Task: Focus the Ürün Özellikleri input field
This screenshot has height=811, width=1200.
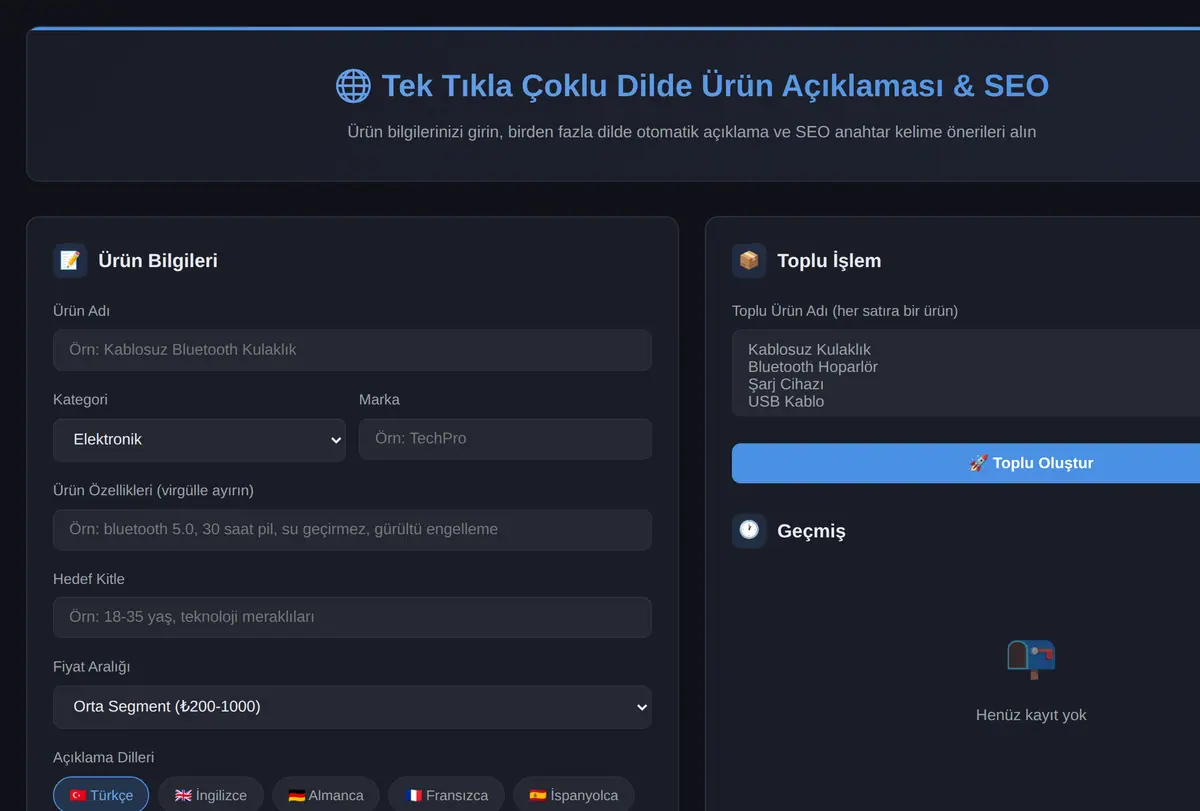Action: click(352, 530)
